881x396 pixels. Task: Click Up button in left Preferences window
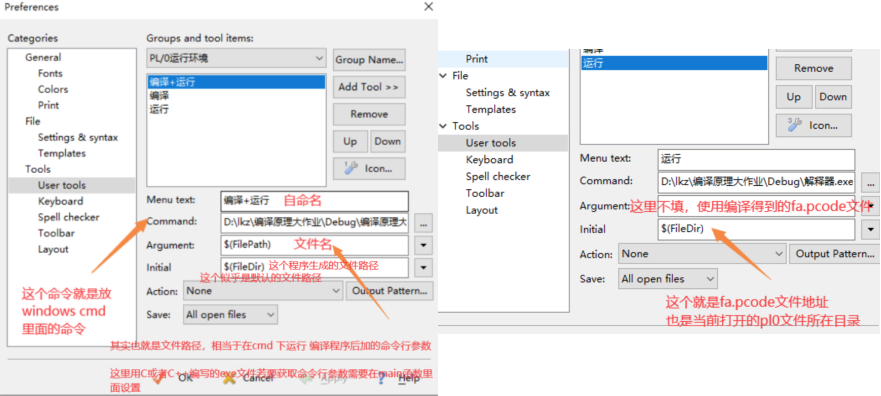click(350, 142)
